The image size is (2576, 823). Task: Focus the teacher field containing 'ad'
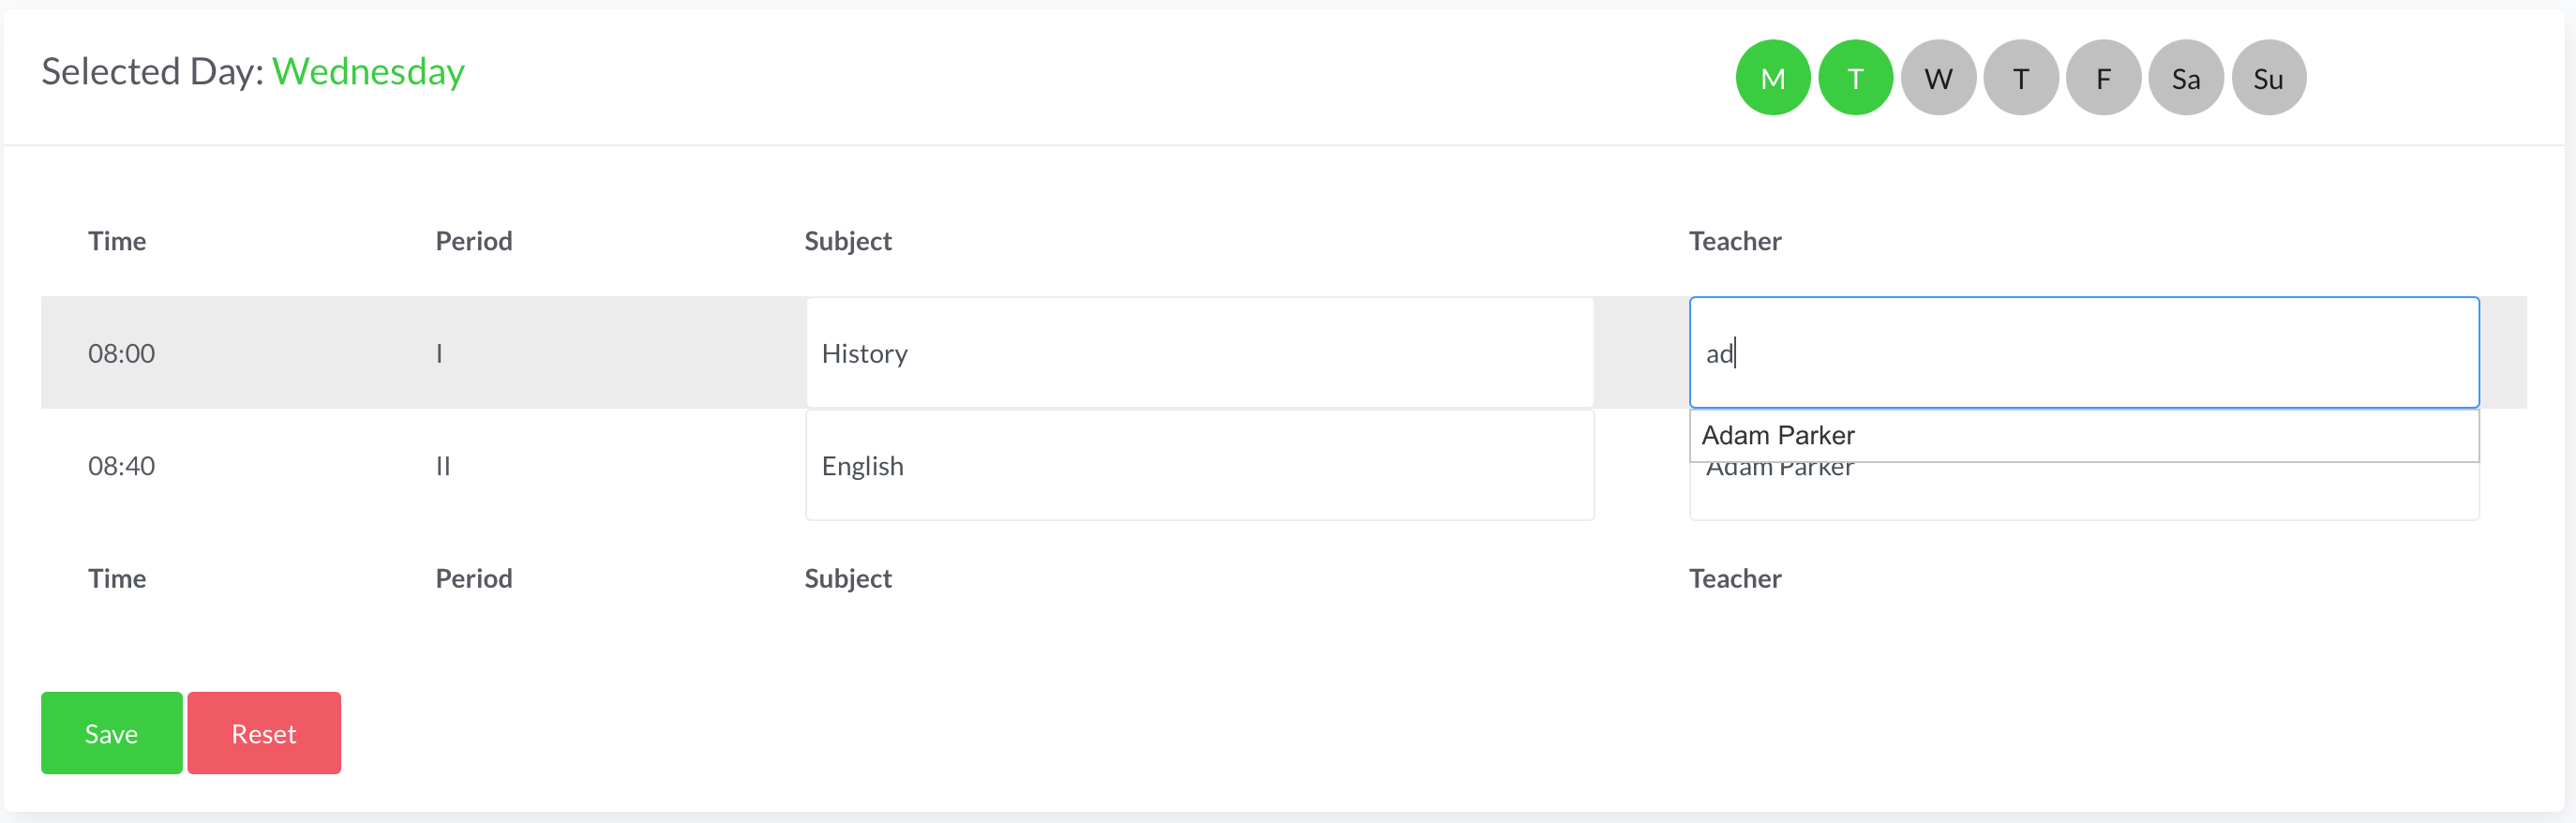(2083, 352)
